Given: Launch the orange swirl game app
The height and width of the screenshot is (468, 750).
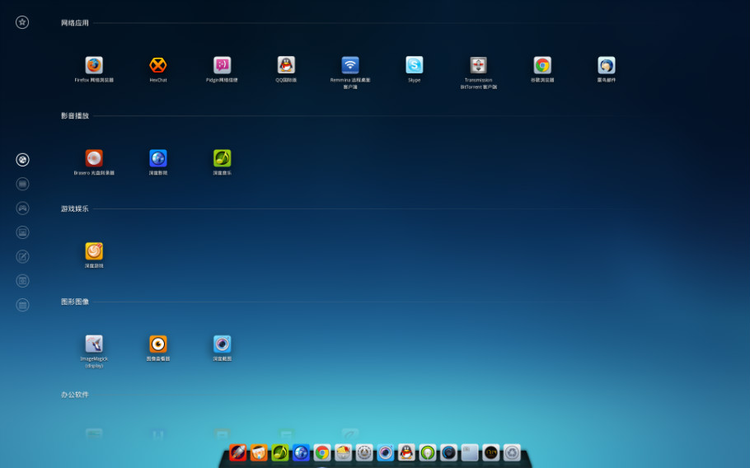Looking at the screenshot, I should coord(94,251).
